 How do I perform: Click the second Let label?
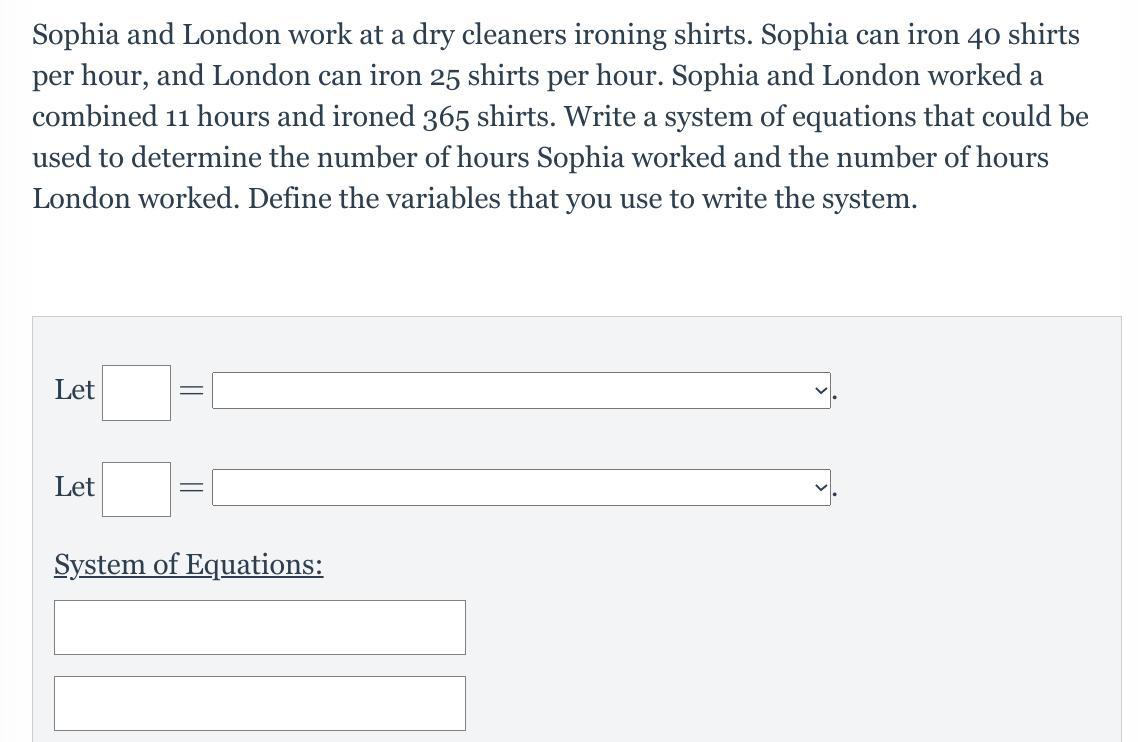point(74,487)
